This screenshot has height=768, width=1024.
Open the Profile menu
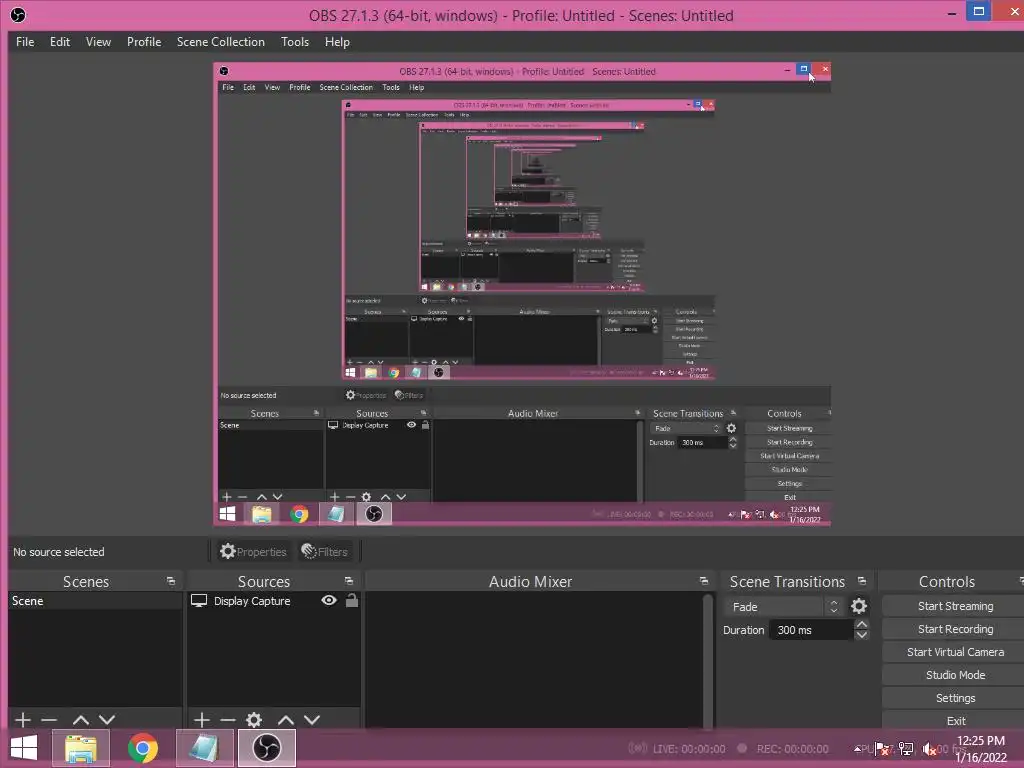(144, 42)
